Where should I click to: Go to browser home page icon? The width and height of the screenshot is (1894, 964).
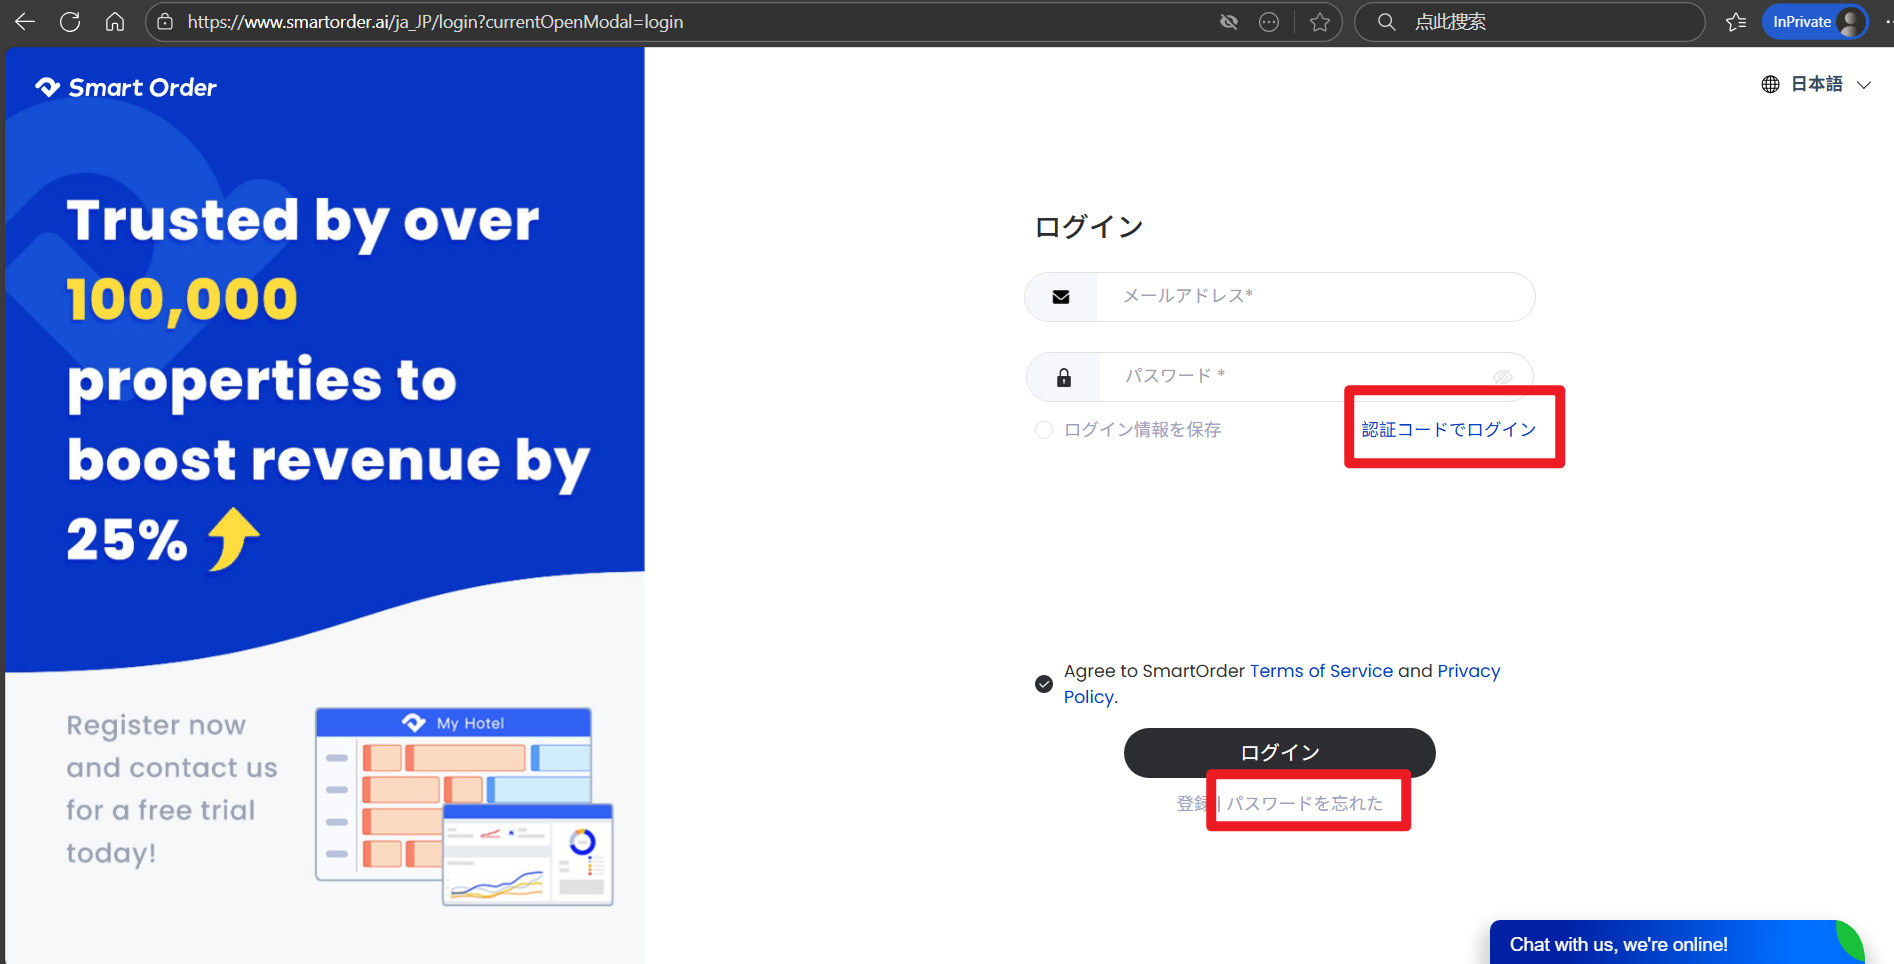115,22
